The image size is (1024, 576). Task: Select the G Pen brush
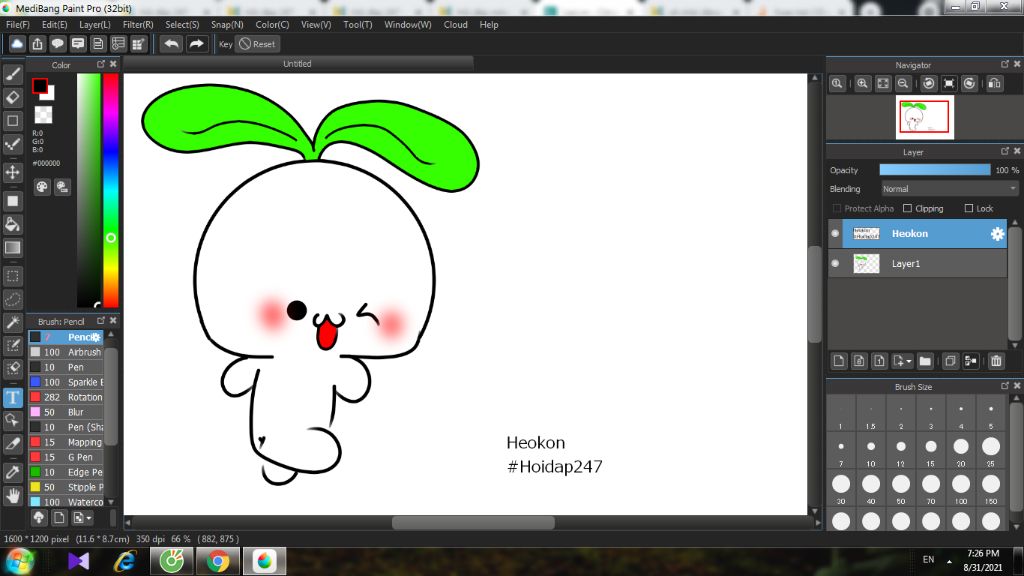(x=66, y=457)
